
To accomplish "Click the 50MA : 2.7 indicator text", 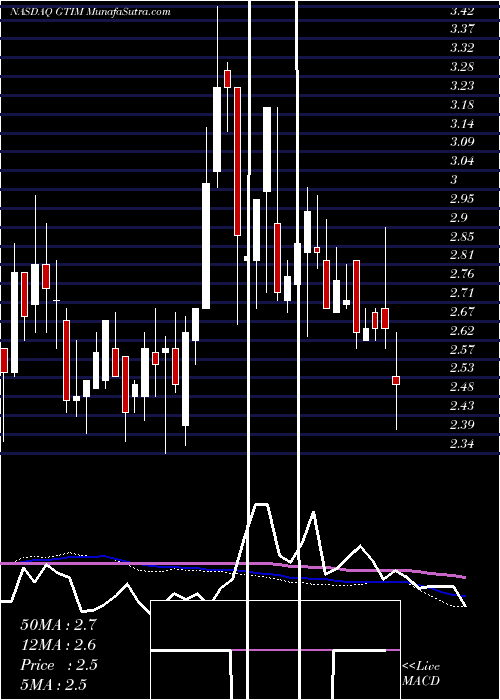I will pyautogui.click(x=58, y=625).
